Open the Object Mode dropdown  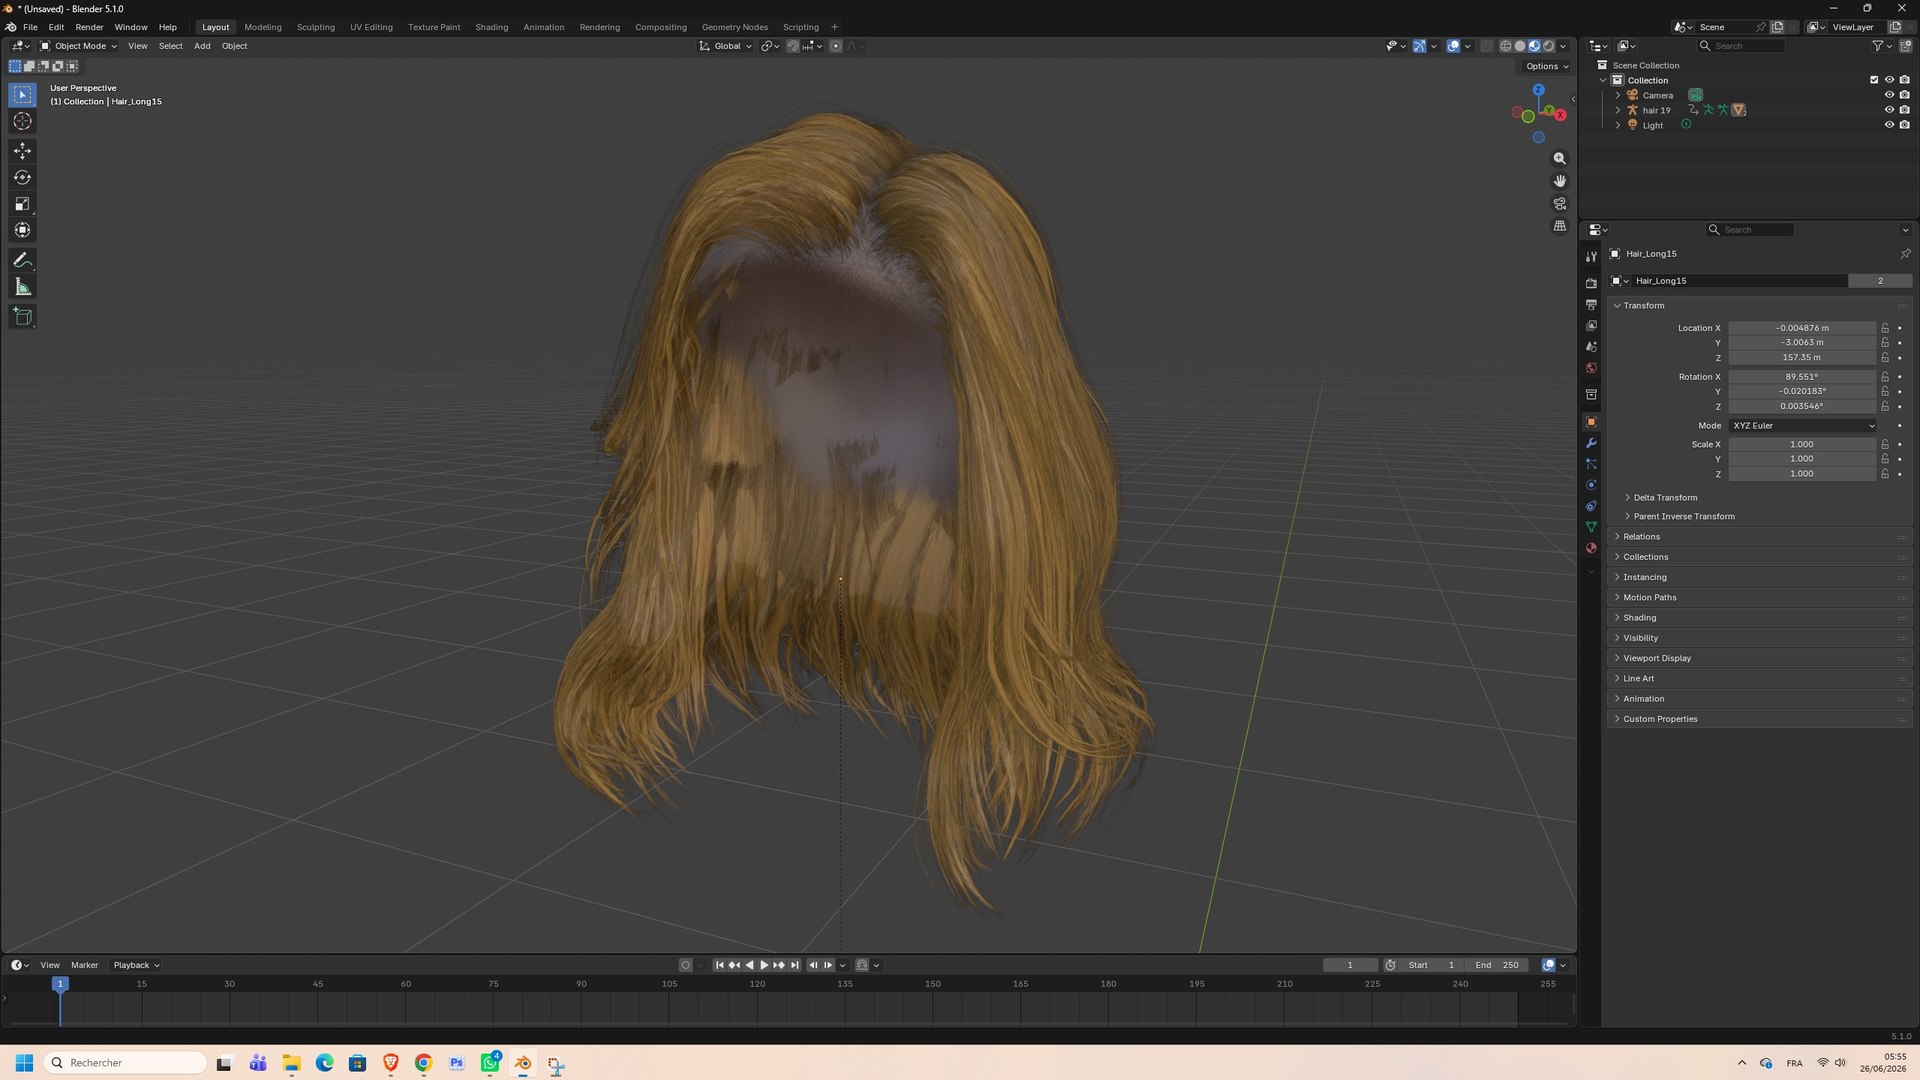pyautogui.click(x=79, y=46)
